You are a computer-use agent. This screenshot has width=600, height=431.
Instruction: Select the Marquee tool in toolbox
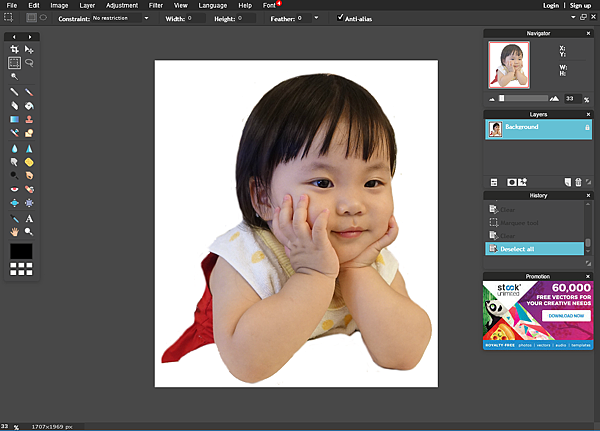(14, 63)
